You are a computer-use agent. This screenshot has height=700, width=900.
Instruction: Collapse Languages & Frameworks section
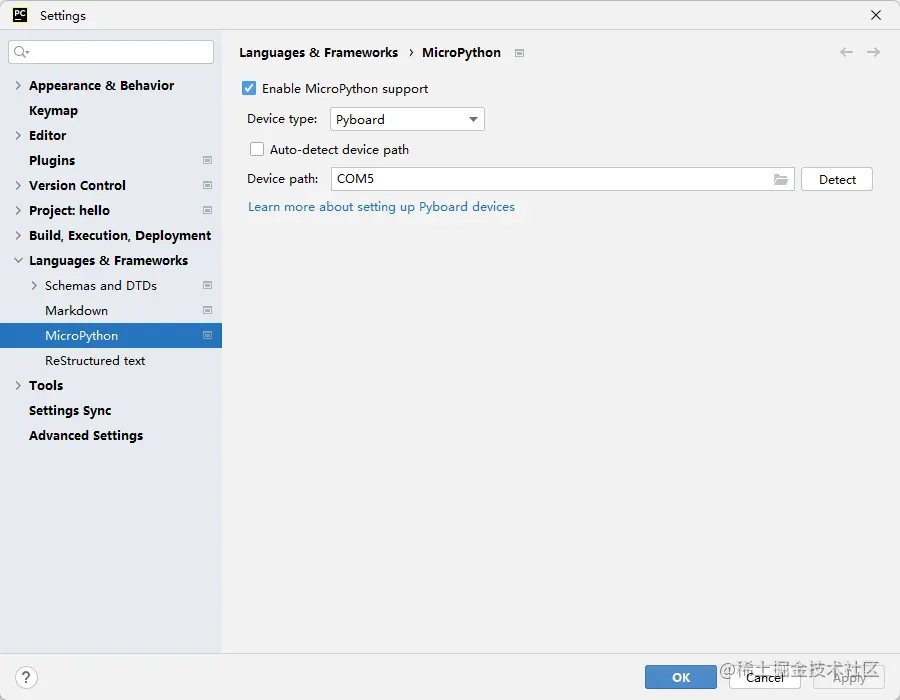point(18,260)
